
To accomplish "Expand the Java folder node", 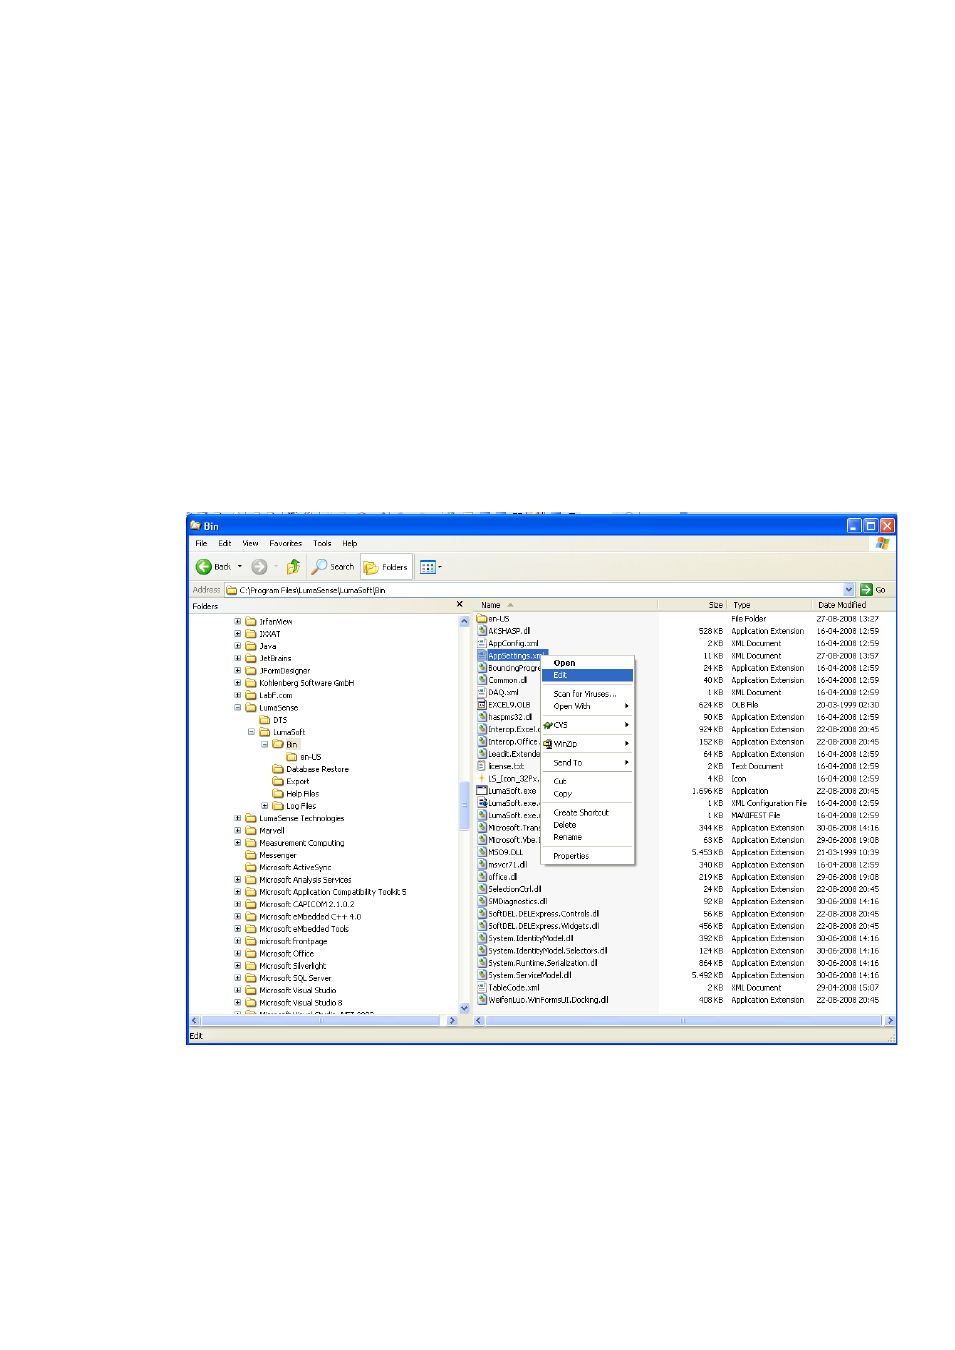I will click(x=238, y=646).
